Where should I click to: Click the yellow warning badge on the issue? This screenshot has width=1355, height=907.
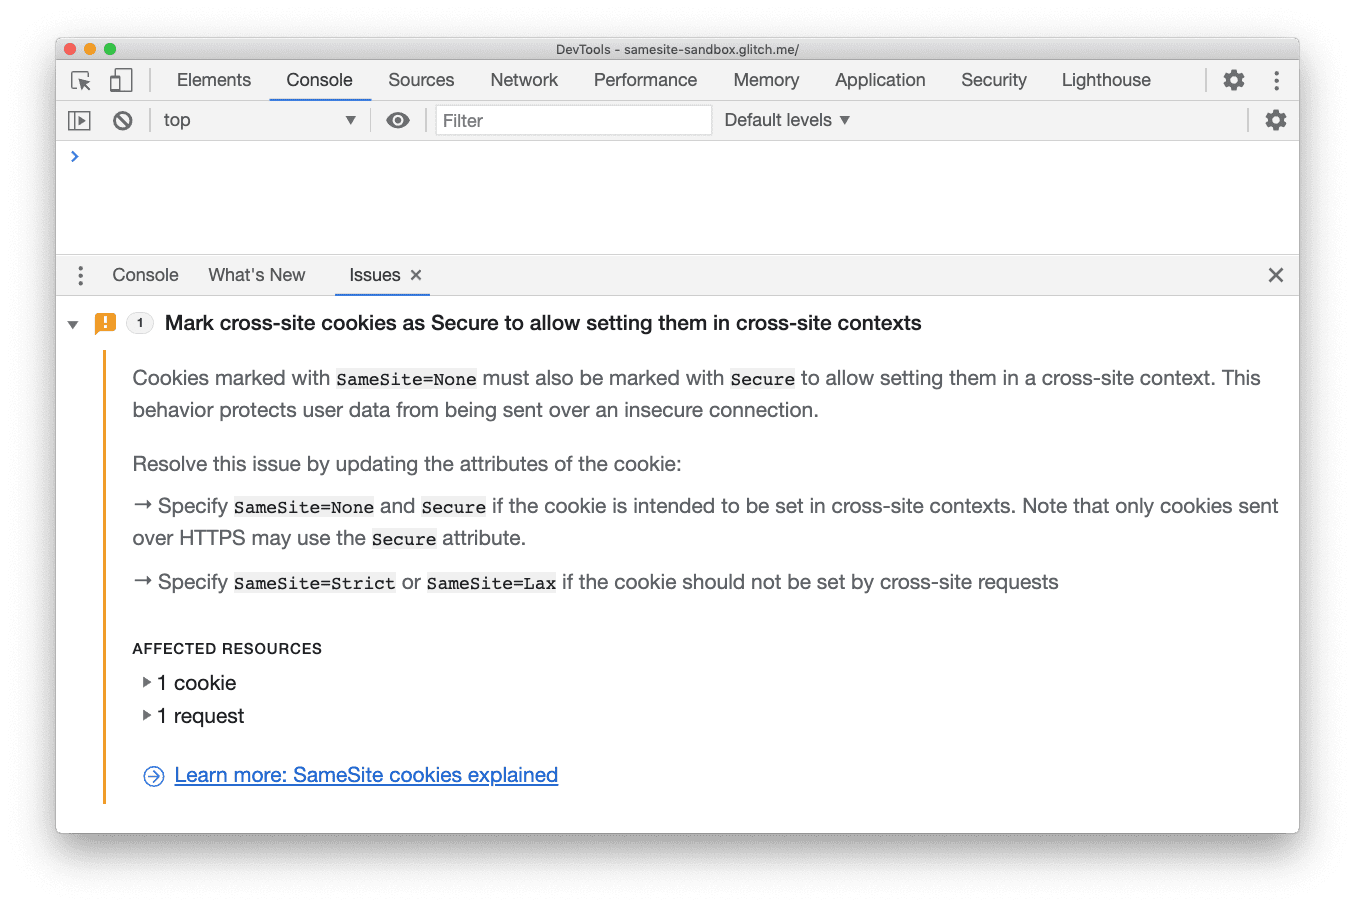coord(105,323)
